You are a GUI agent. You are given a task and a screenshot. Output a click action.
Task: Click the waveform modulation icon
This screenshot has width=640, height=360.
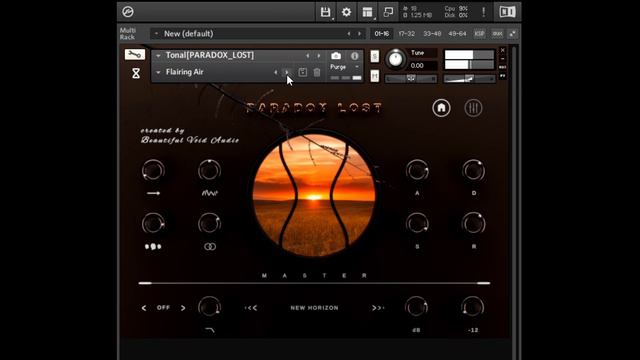click(209, 193)
